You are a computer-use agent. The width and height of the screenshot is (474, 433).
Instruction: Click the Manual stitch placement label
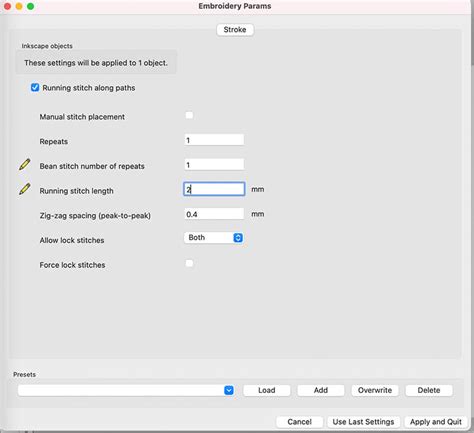[x=82, y=117]
